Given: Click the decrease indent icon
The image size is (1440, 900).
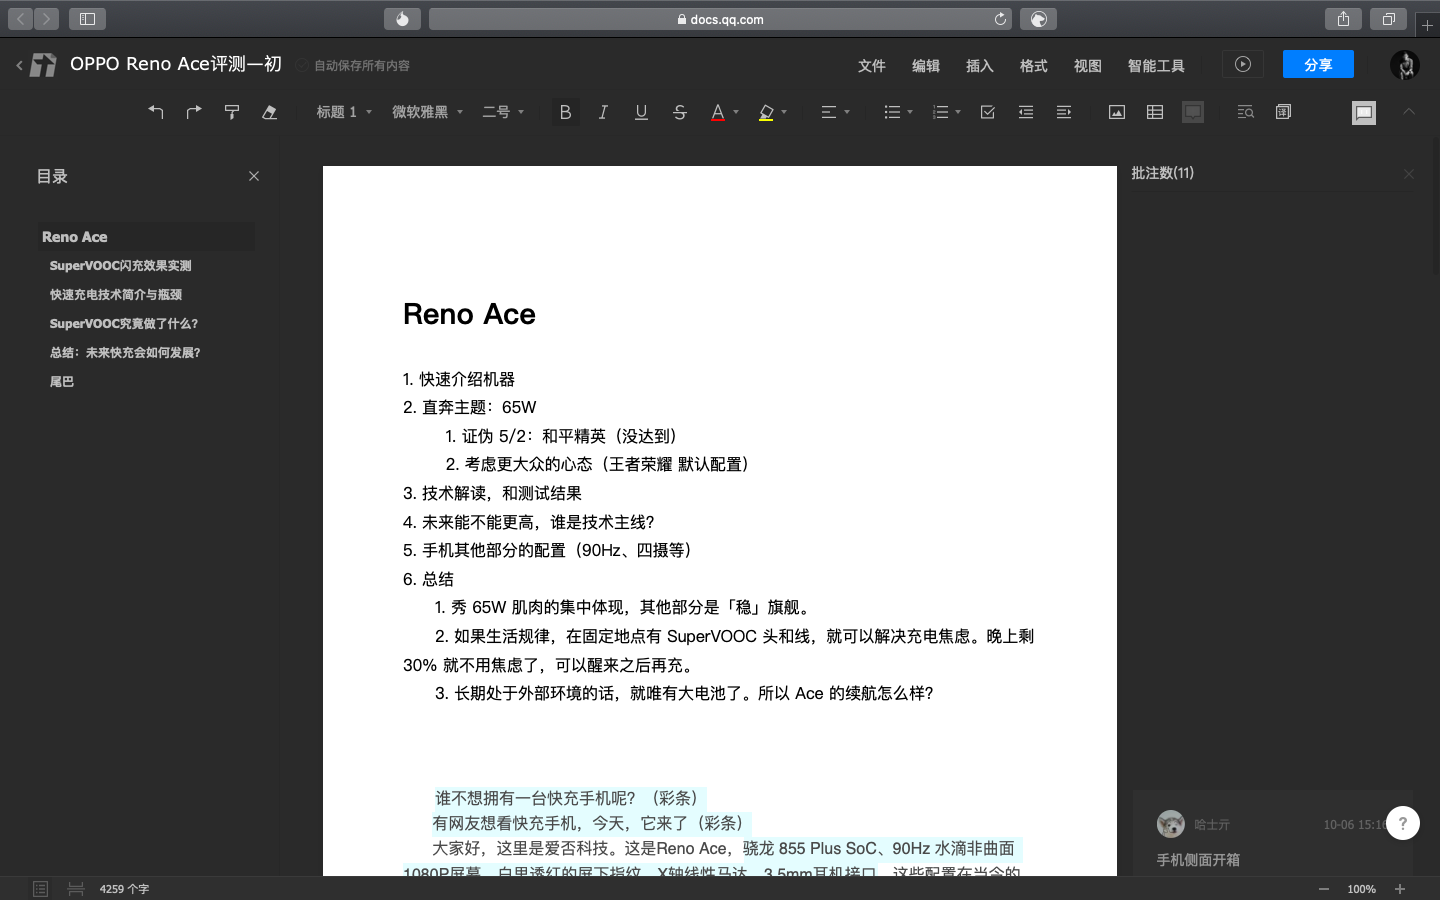Looking at the screenshot, I should pos(1026,112).
